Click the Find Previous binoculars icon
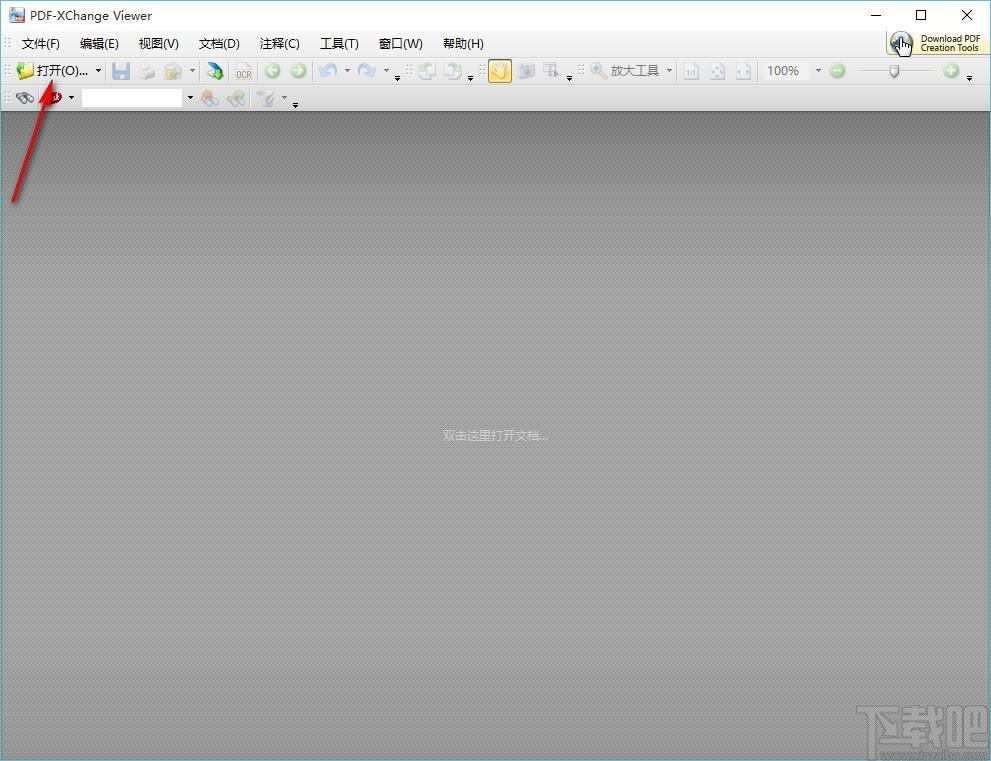Image resolution: width=991 pixels, height=761 pixels. (x=210, y=98)
